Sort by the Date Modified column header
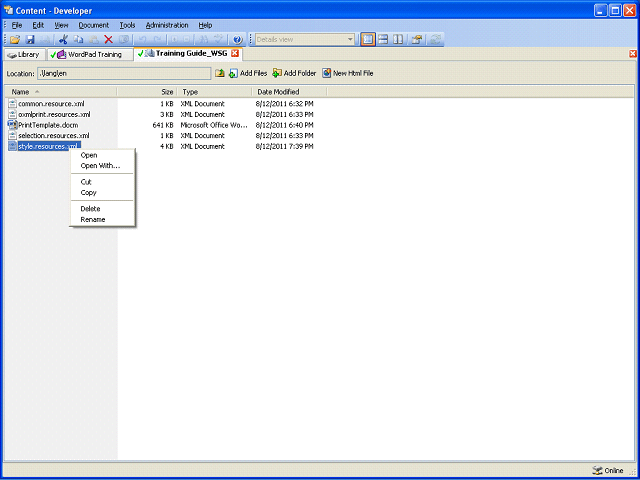The image size is (640, 480). point(289,92)
